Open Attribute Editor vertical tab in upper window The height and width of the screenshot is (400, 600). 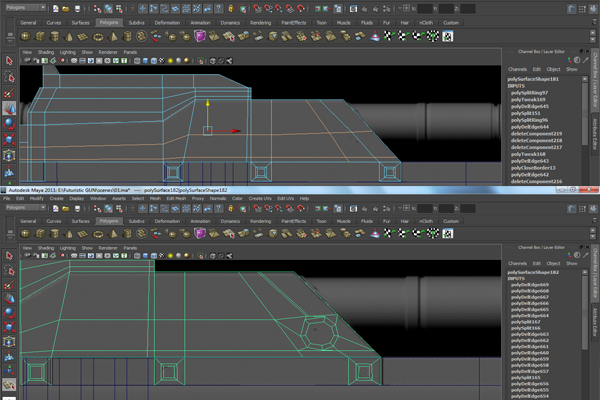tap(595, 134)
